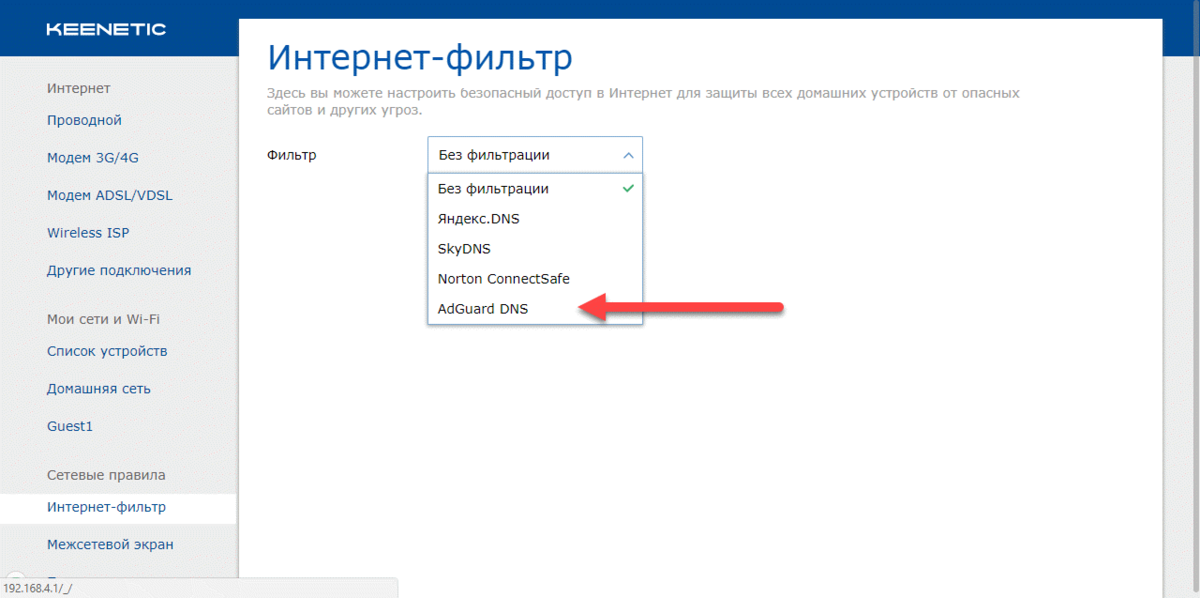Image resolution: width=1200 pixels, height=598 pixels.
Task: Open Другие подключения section
Action: 119,270
